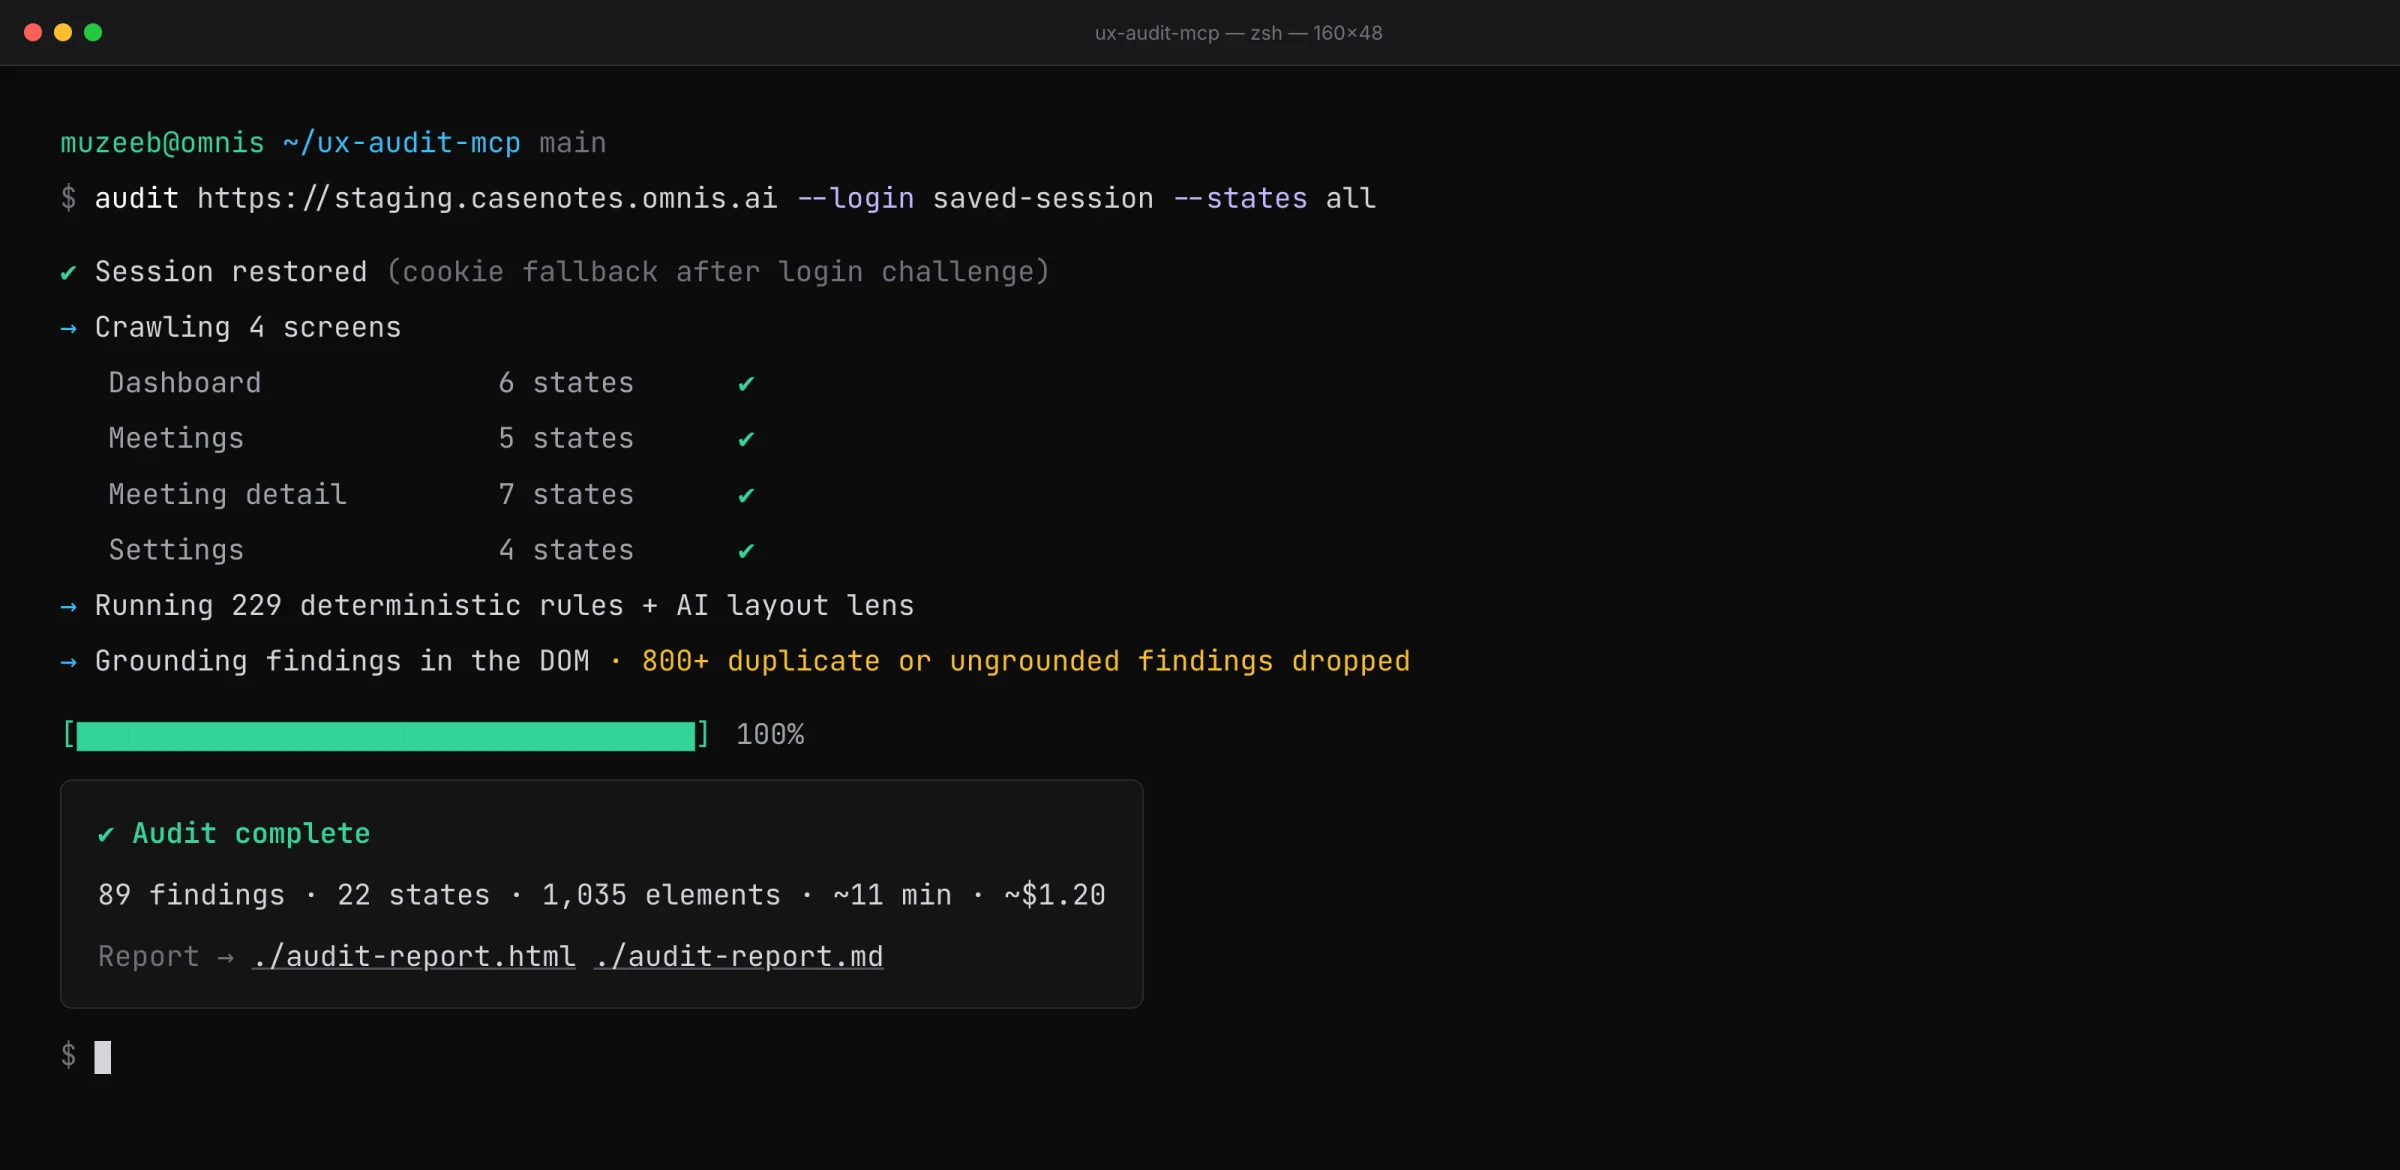The height and width of the screenshot is (1170, 2400).
Task: Click the Meeting detail screen name
Action: click(x=228, y=494)
